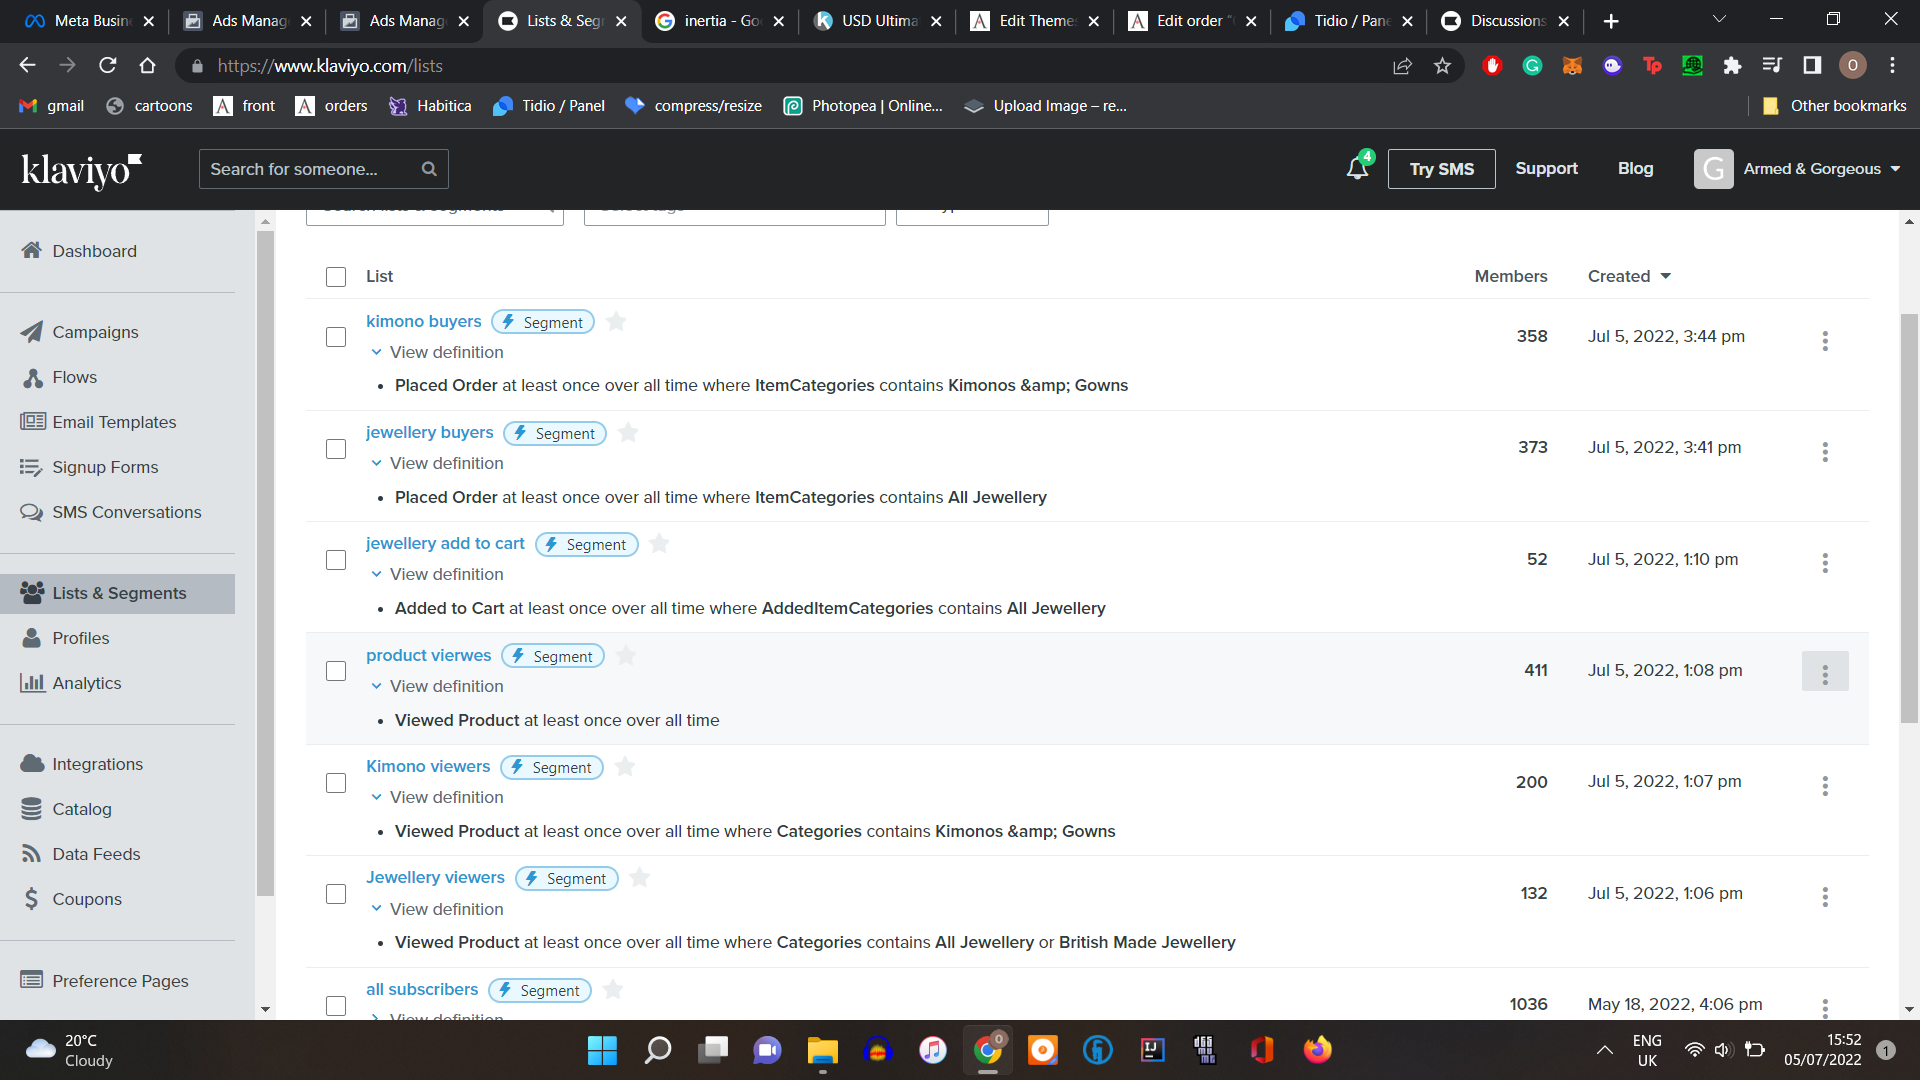The height and width of the screenshot is (1080, 1920).
Task: Open the options menu for the Kimono viewers row
Action: (1825, 786)
